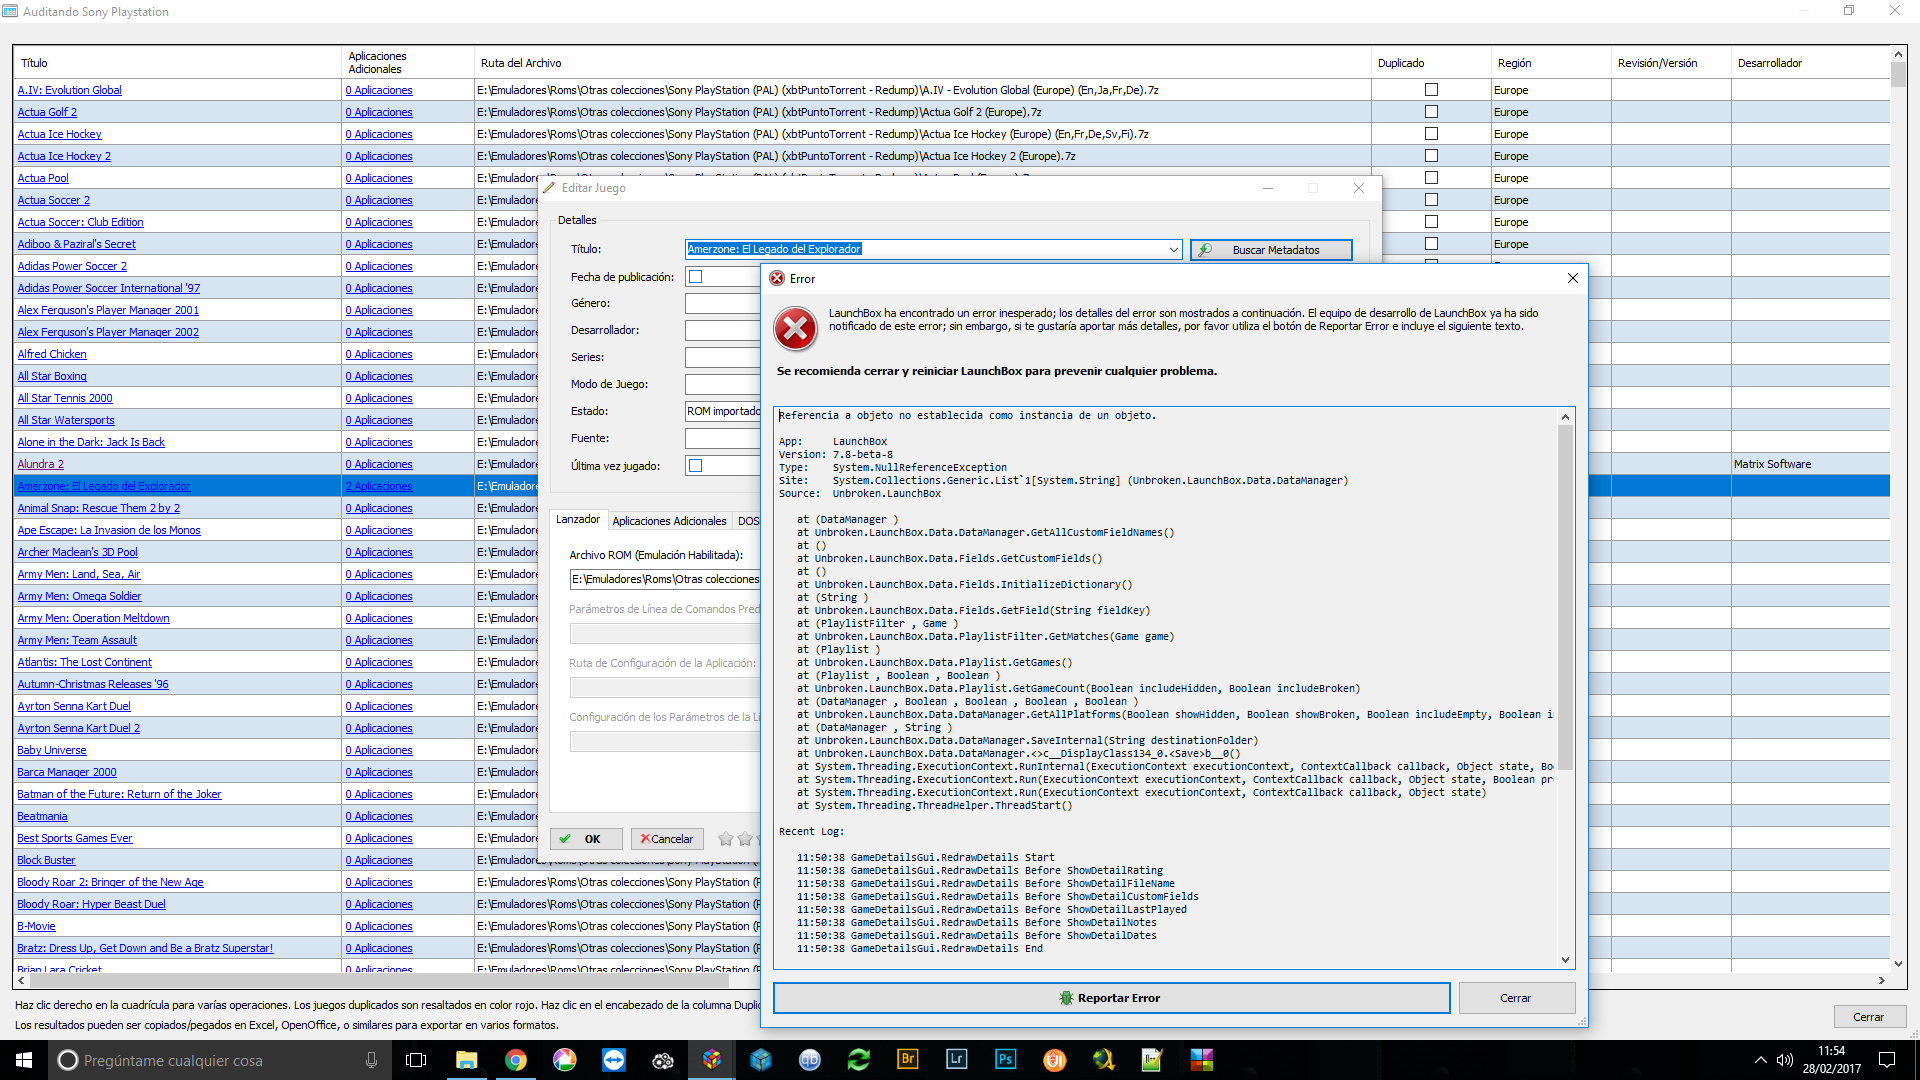Screen dimensions: 1920x1080
Task: Click the audit grid horizontal scrollbar right arrow
Action: [1882, 981]
